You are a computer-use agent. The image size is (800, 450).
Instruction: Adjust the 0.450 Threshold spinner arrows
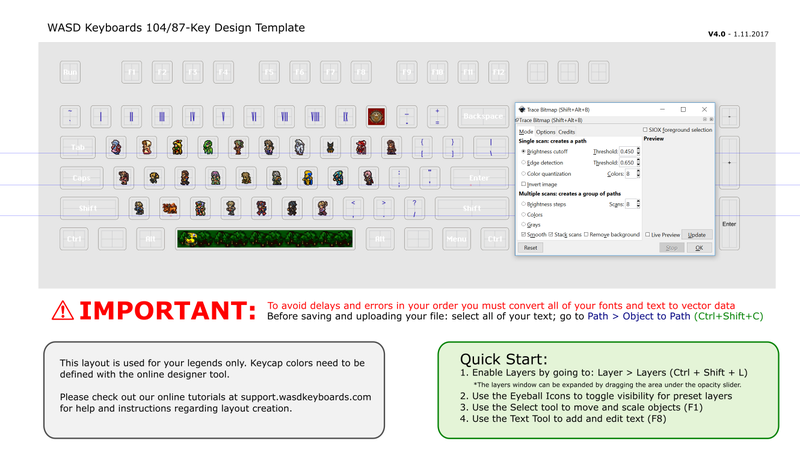638,152
